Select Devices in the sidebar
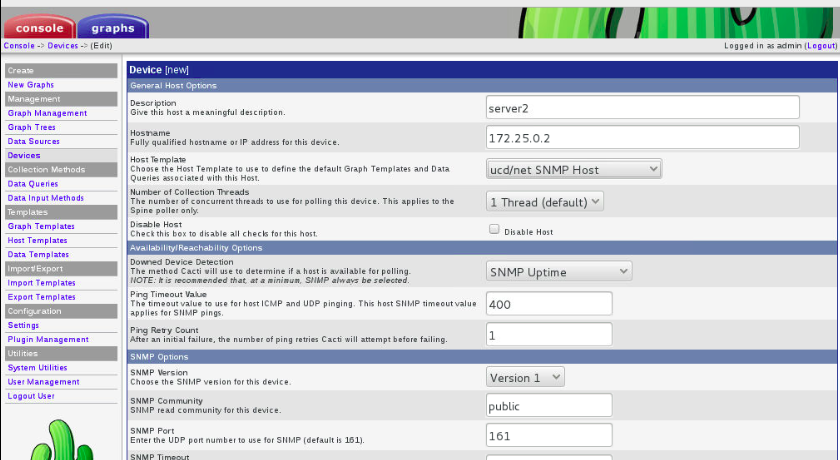Screen dimensions: 840x460 pos(24,155)
